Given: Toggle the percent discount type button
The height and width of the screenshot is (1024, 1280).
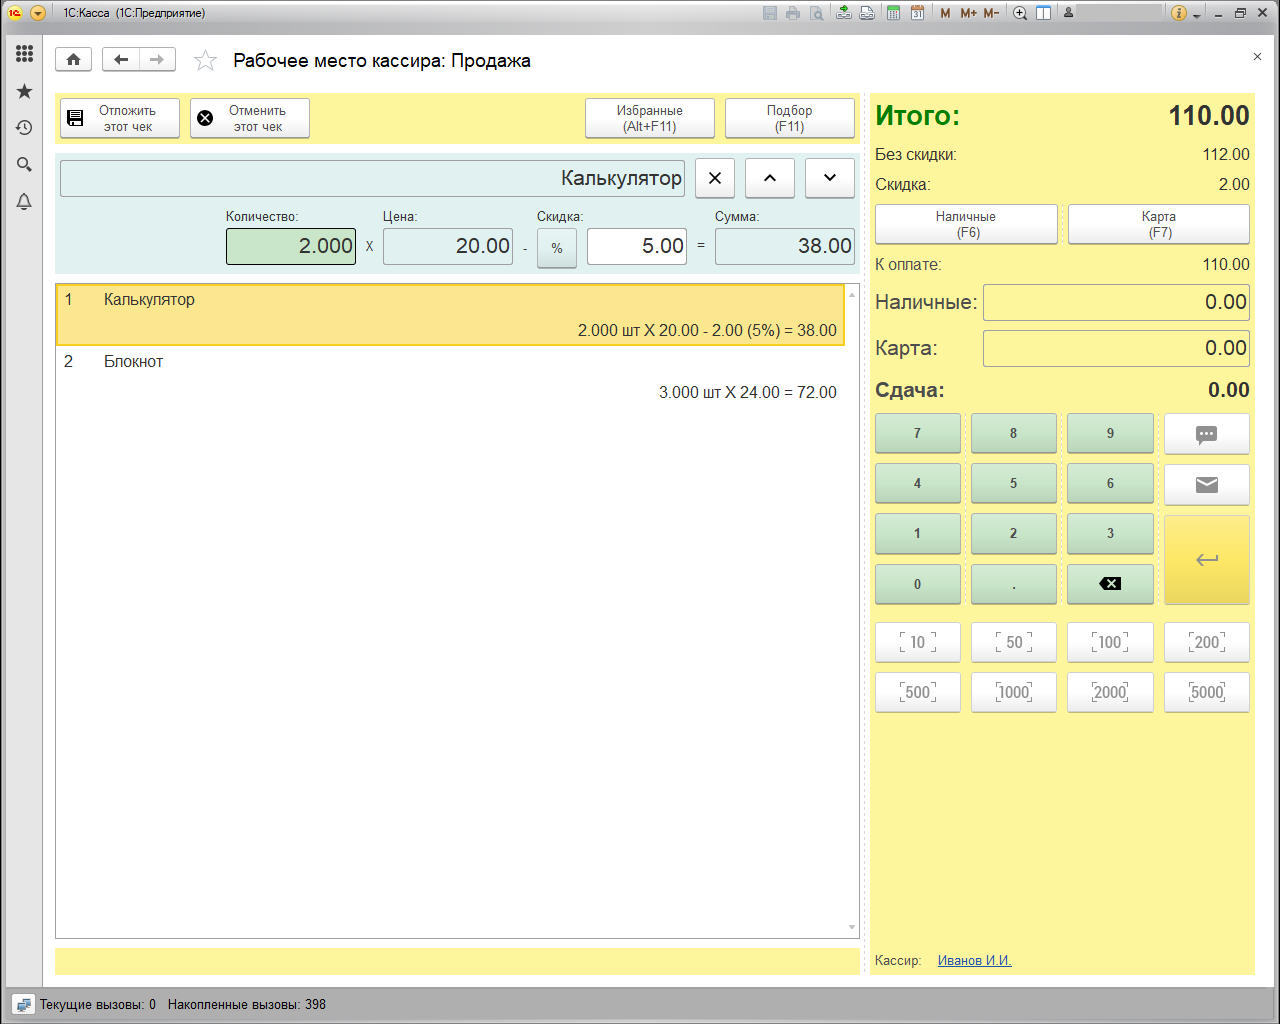Looking at the screenshot, I should point(557,248).
